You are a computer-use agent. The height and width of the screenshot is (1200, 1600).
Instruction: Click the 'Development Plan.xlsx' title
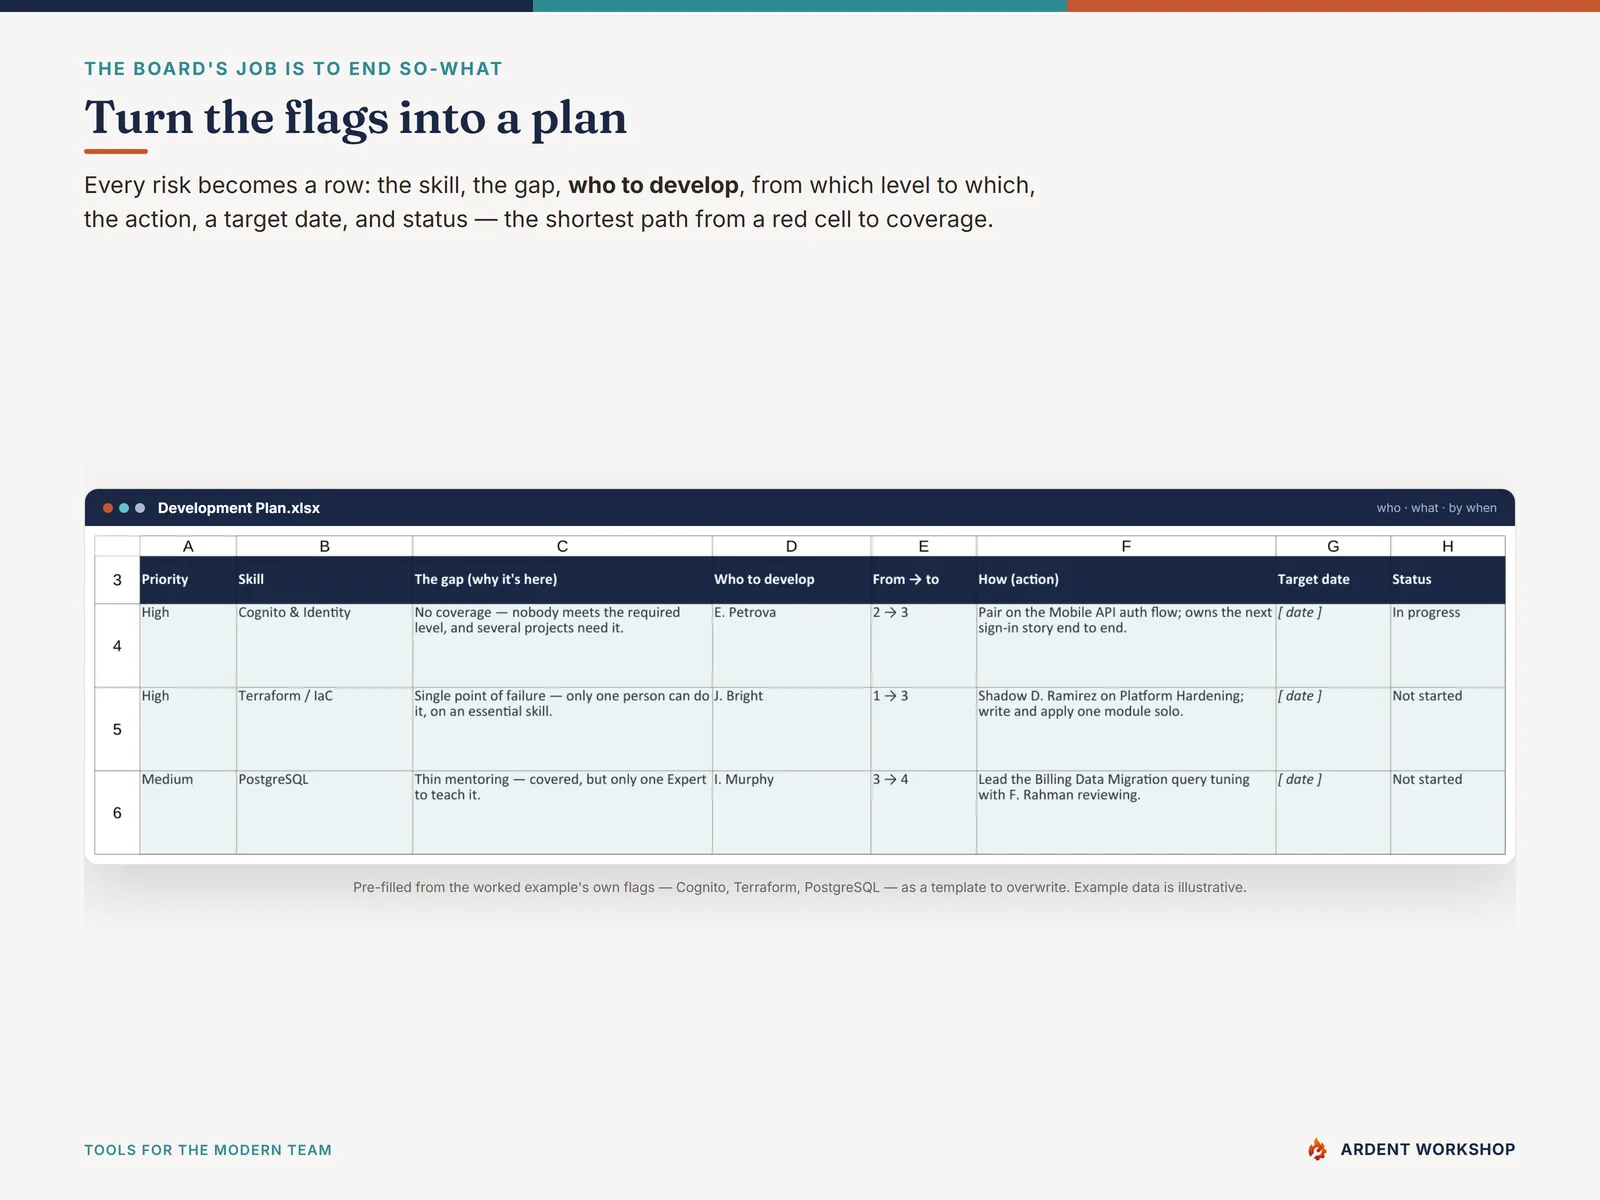(239, 508)
